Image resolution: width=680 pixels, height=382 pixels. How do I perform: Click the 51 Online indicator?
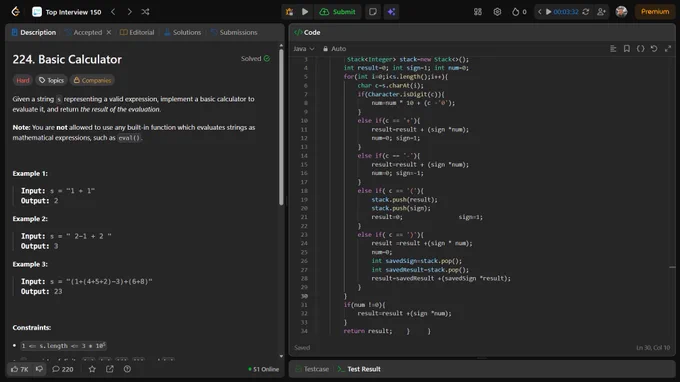click(x=264, y=369)
